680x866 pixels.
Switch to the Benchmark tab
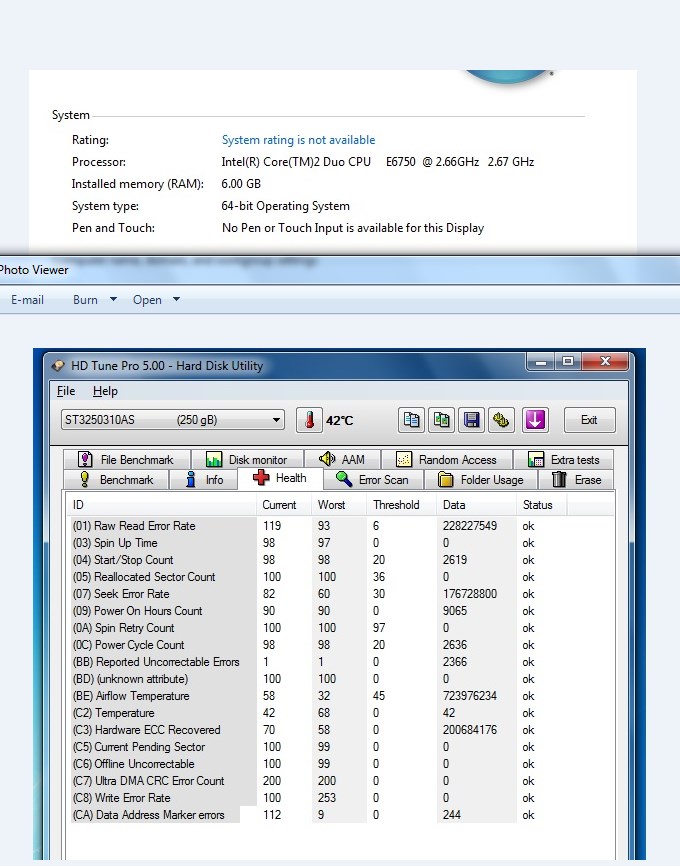(116, 480)
